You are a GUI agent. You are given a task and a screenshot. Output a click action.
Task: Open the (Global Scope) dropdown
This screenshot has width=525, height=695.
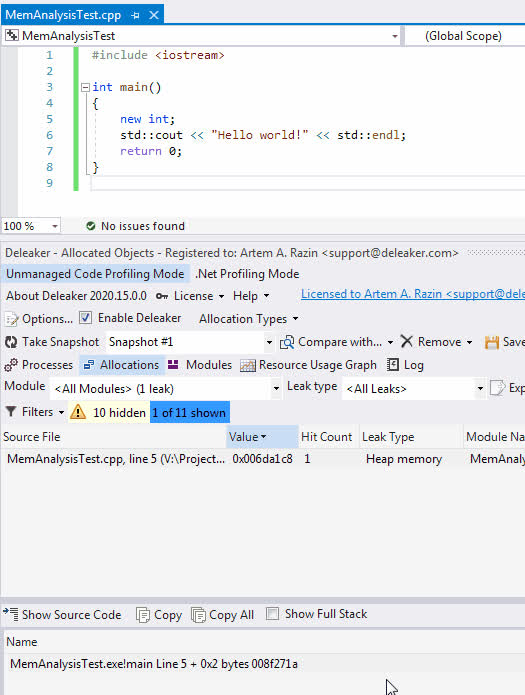click(x=466, y=36)
